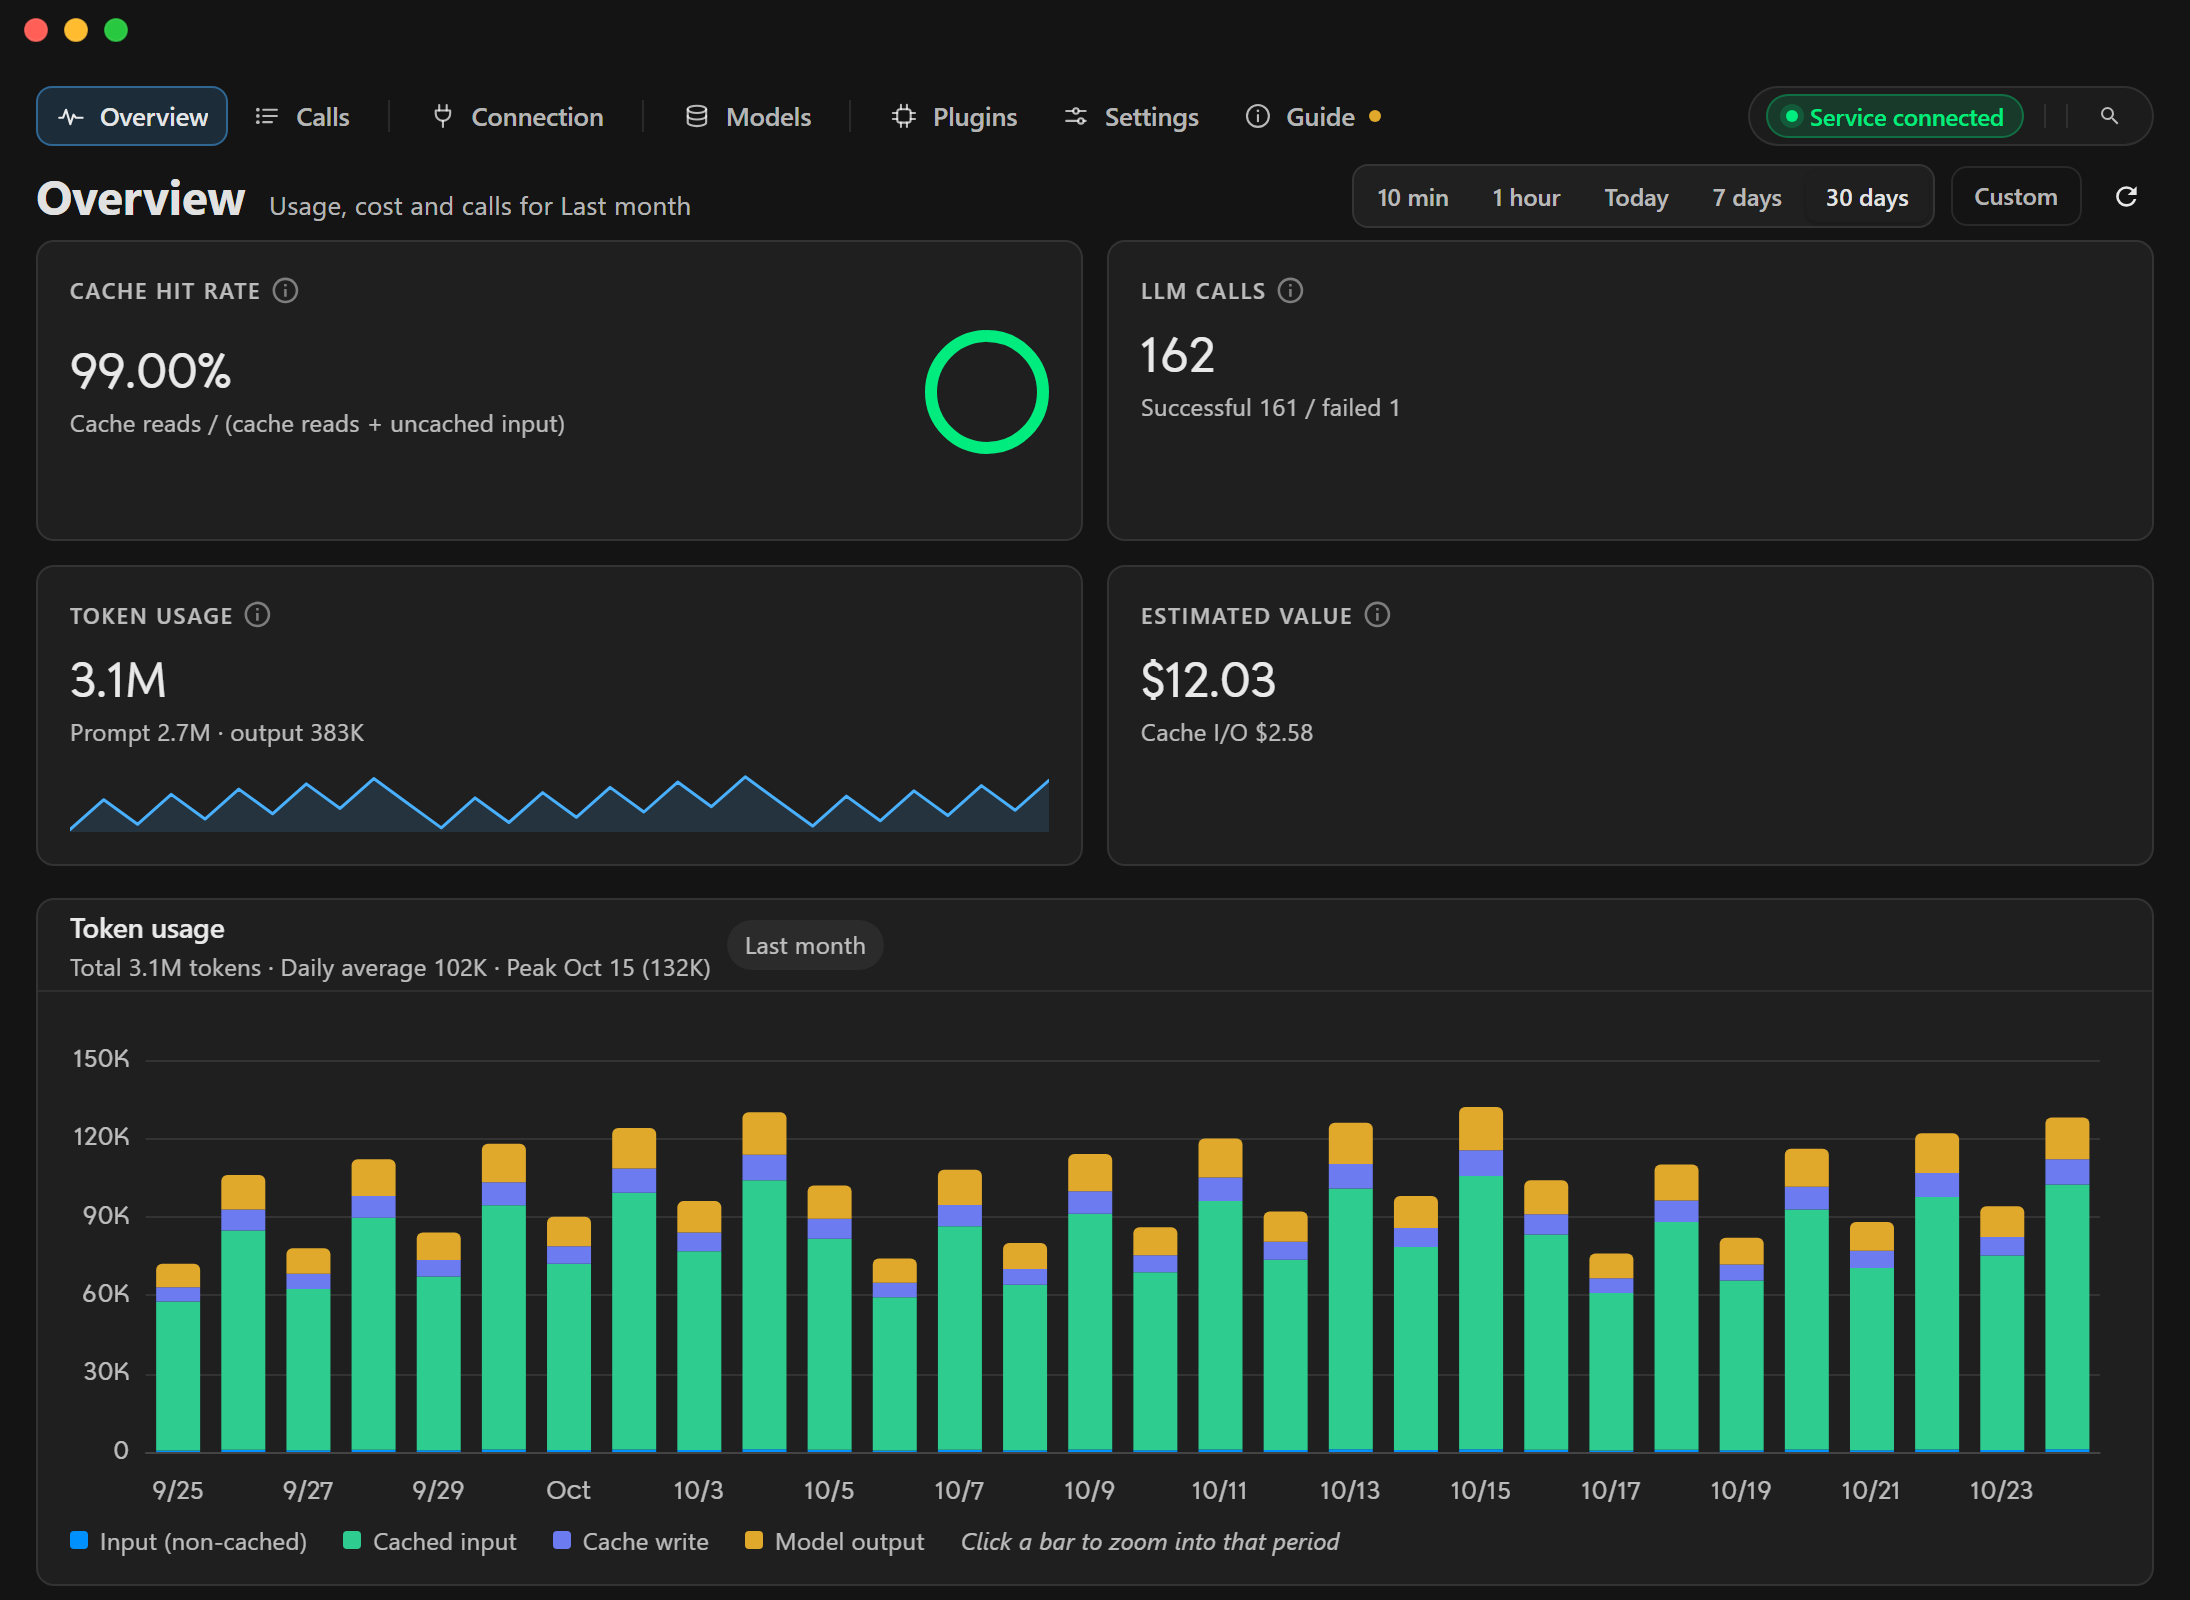Toggle the Input (non-cached) legend swatch

(79, 1540)
